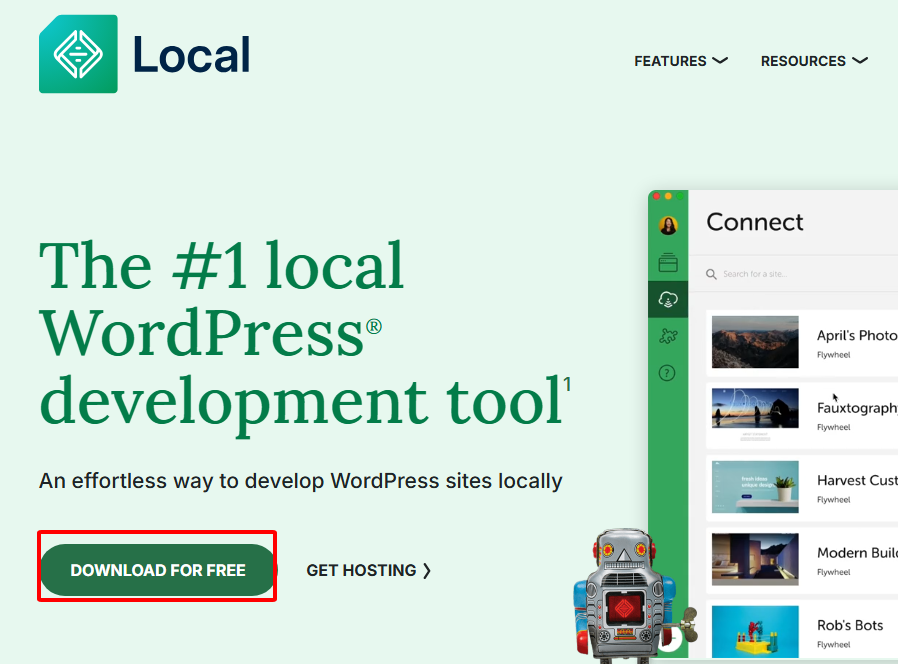Select the "Rob's Bots" site name

(850, 625)
